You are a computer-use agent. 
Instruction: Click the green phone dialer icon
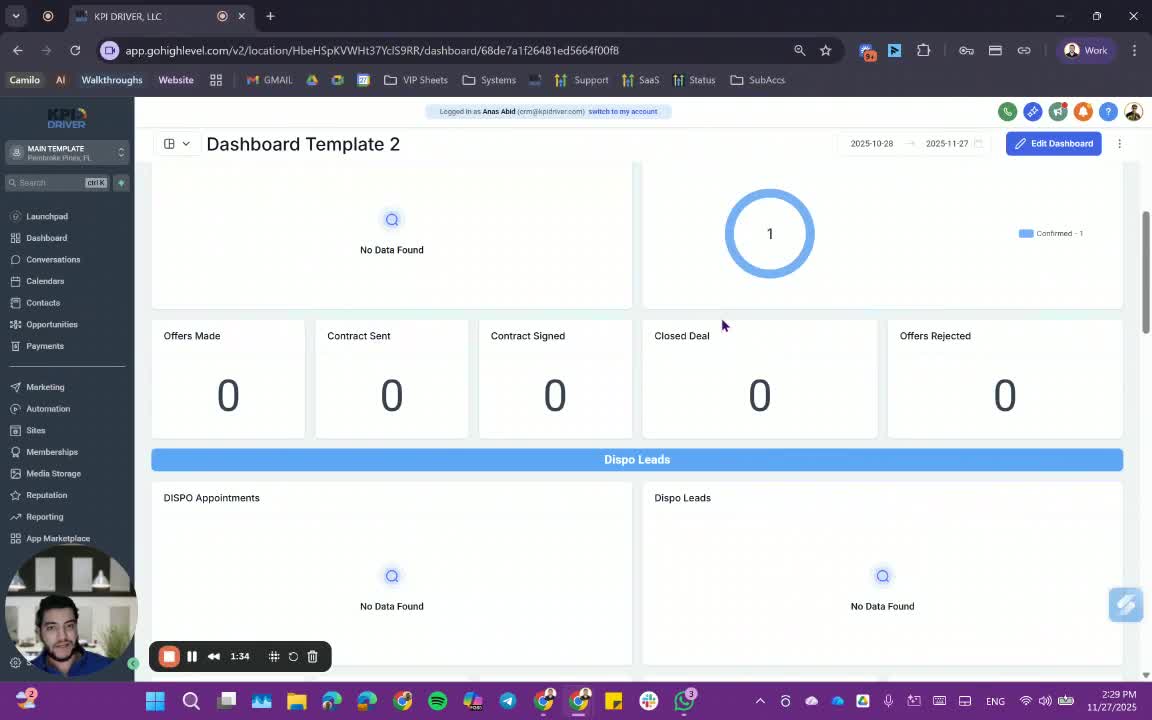point(1007,112)
